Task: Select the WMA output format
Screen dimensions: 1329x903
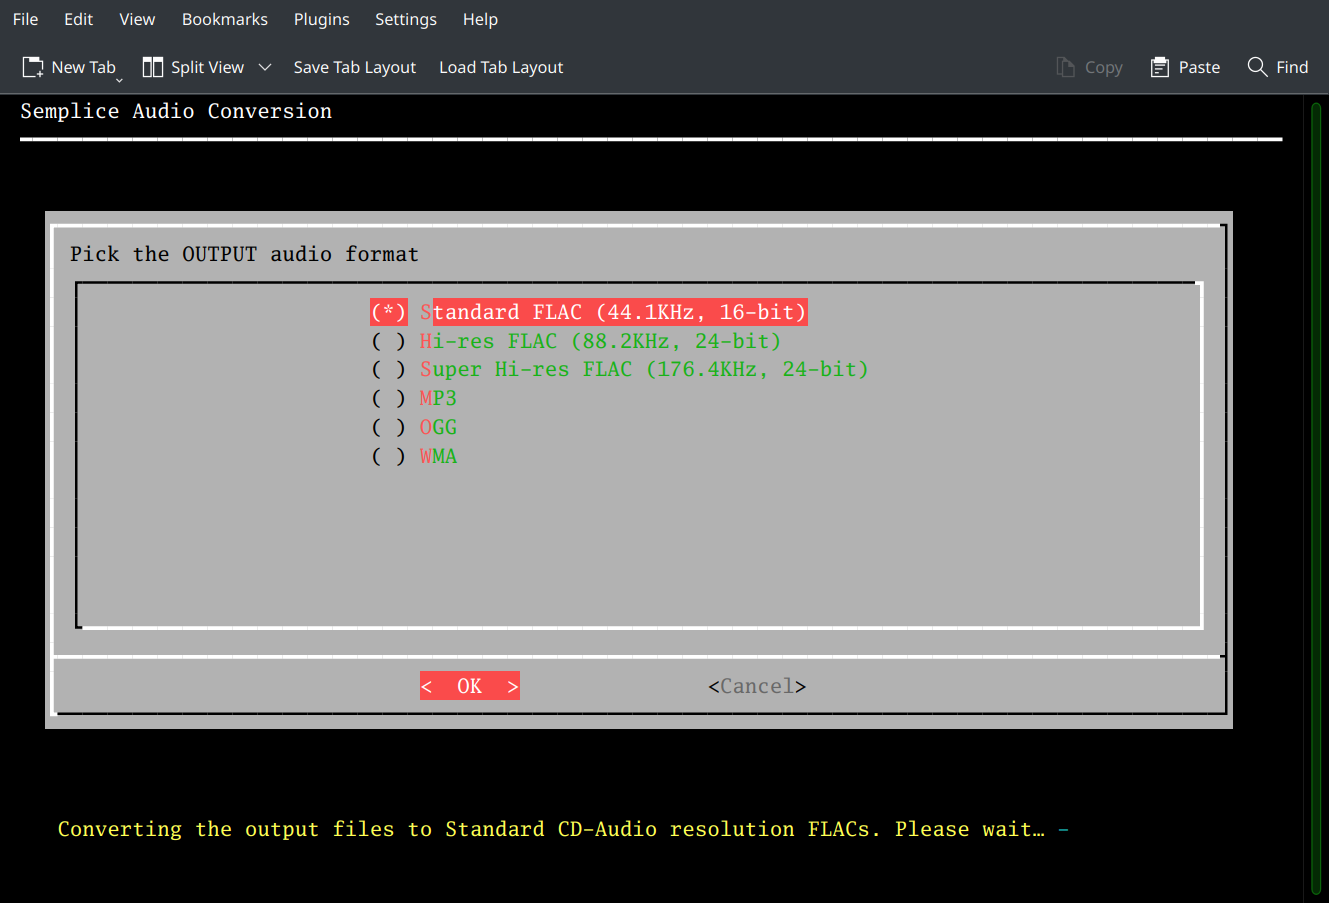Action: [x=388, y=457]
